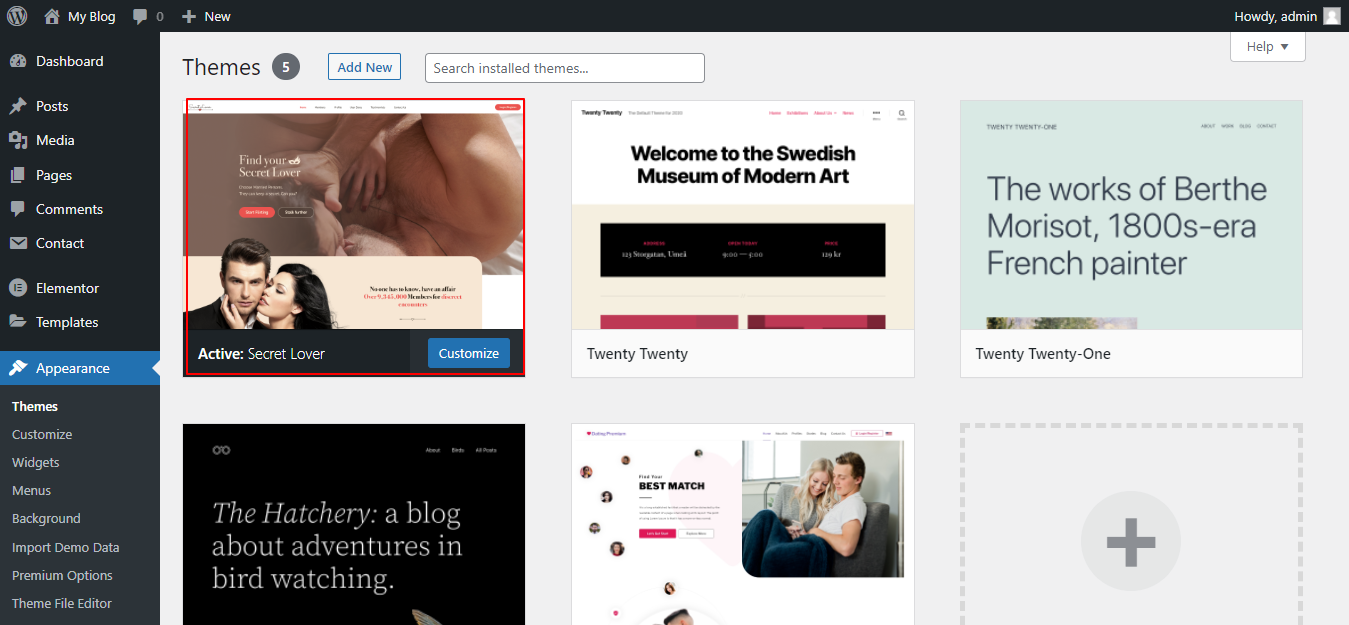
Task: Select the Appearance menu item
Action: click(x=80, y=368)
